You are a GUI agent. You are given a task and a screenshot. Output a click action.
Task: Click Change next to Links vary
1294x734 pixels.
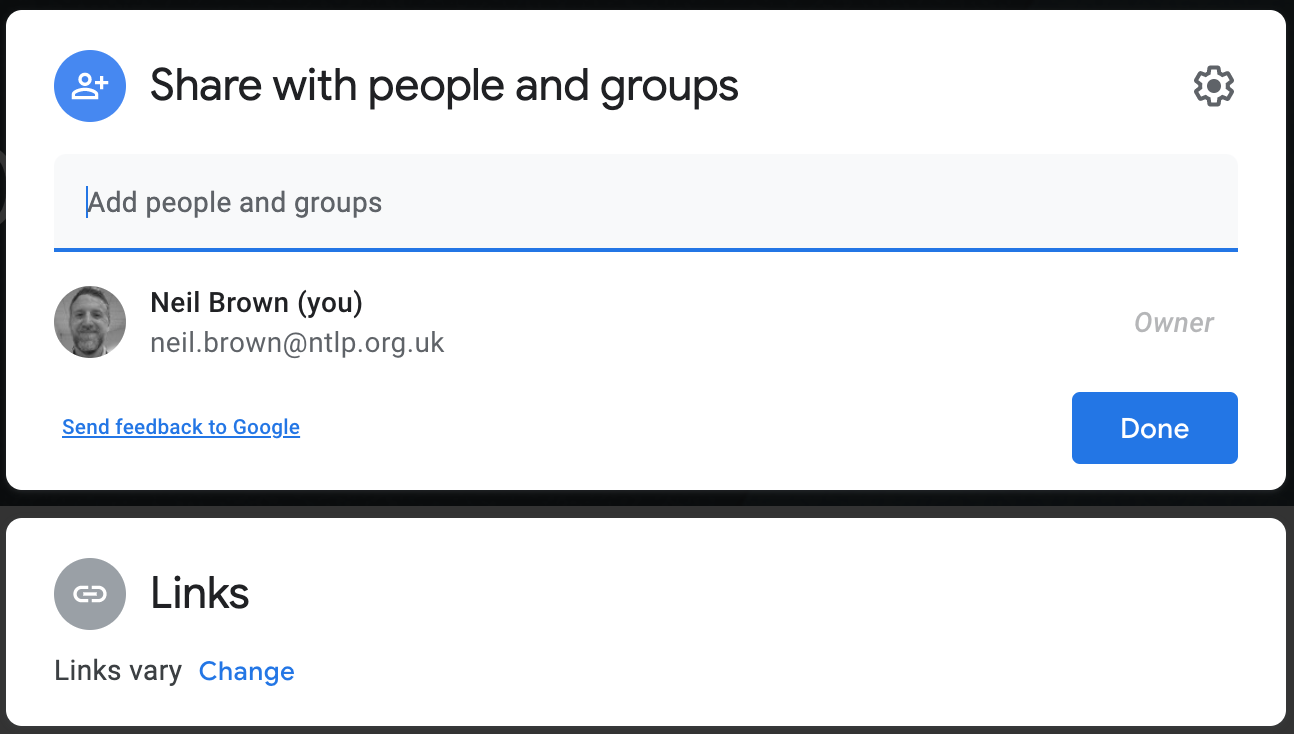247,671
